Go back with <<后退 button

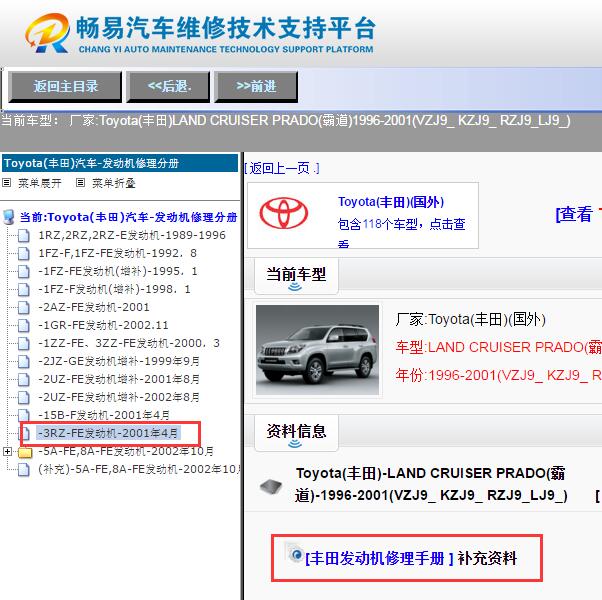[169, 86]
